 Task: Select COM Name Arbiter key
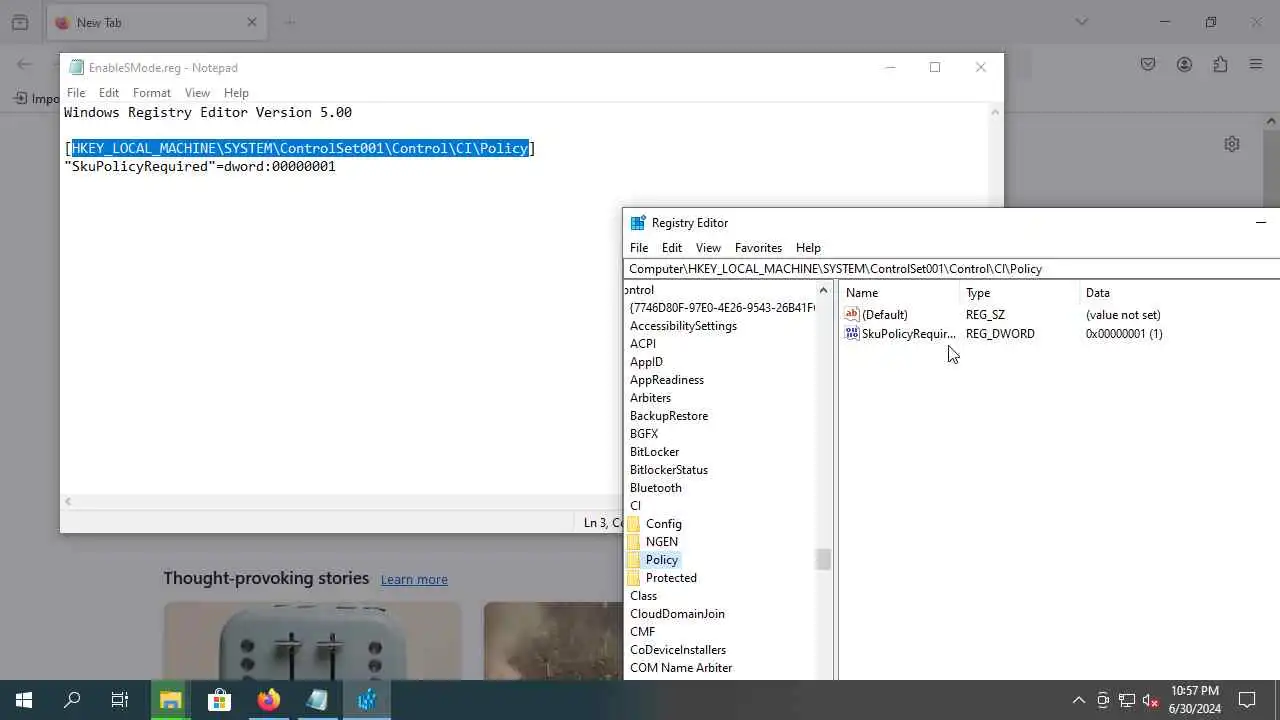(x=681, y=668)
